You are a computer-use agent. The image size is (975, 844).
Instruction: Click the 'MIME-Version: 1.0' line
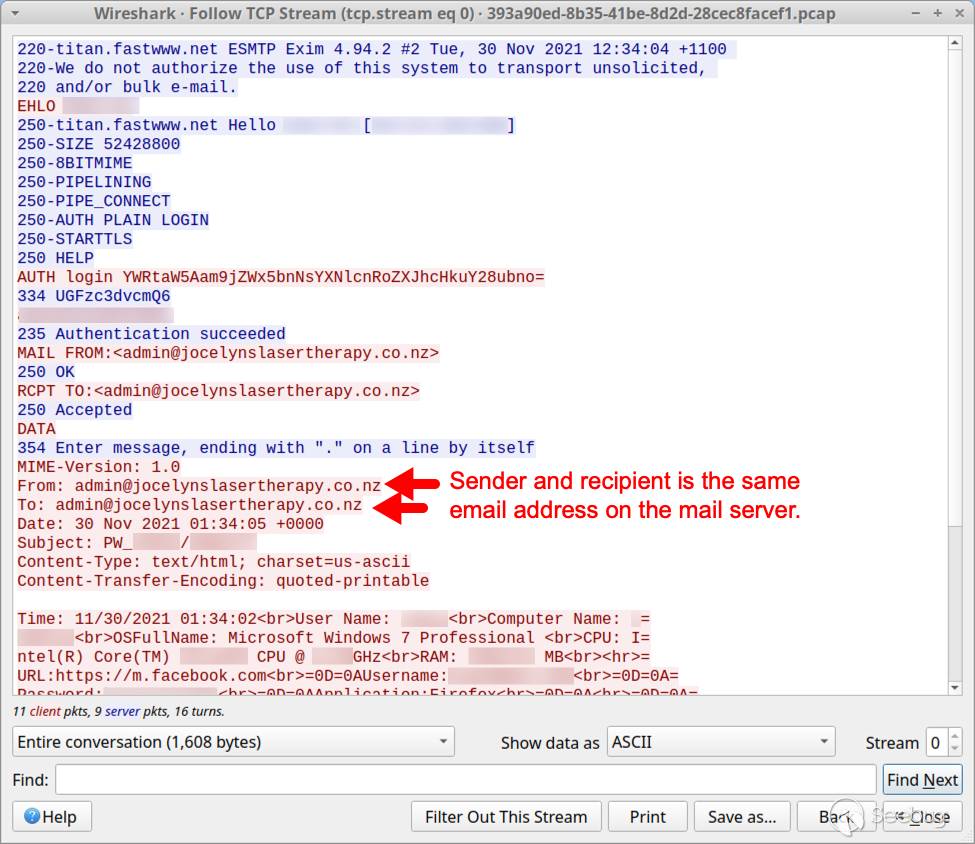(98, 466)
